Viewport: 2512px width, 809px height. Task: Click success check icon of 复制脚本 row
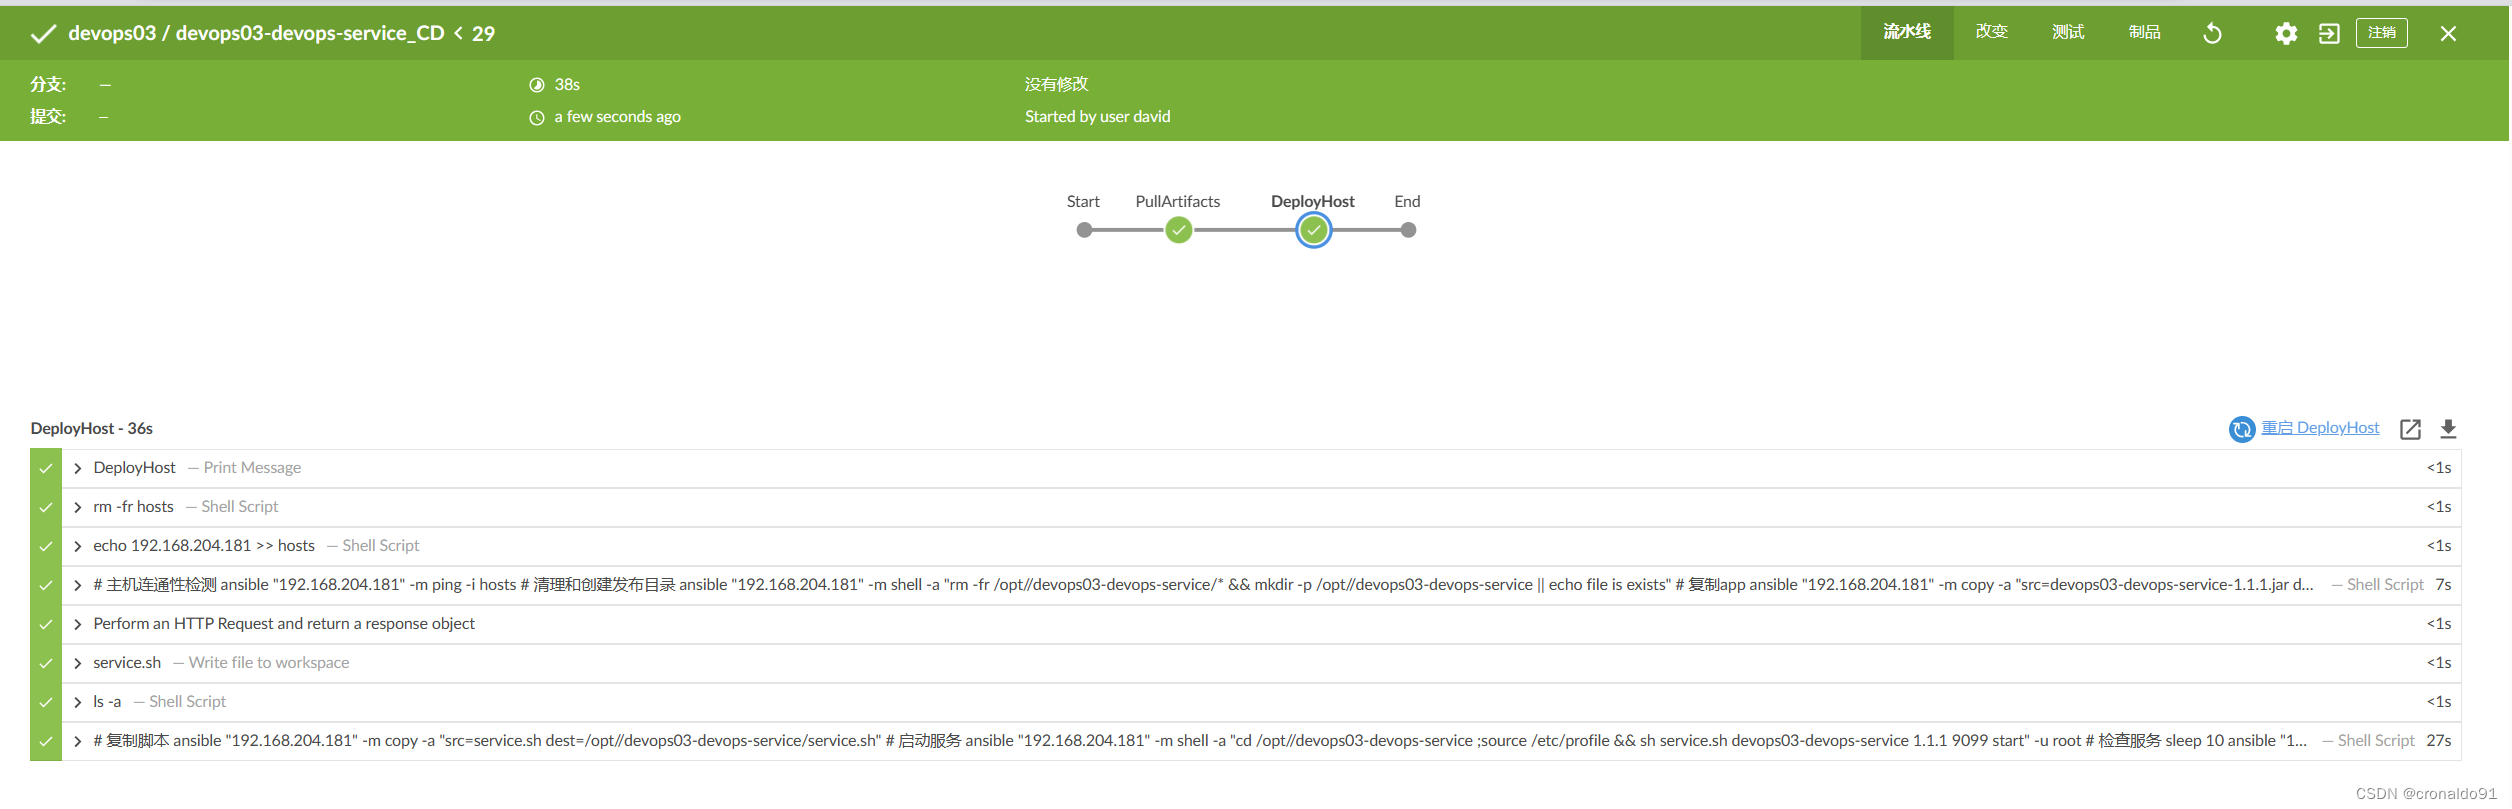click(46, 741)
